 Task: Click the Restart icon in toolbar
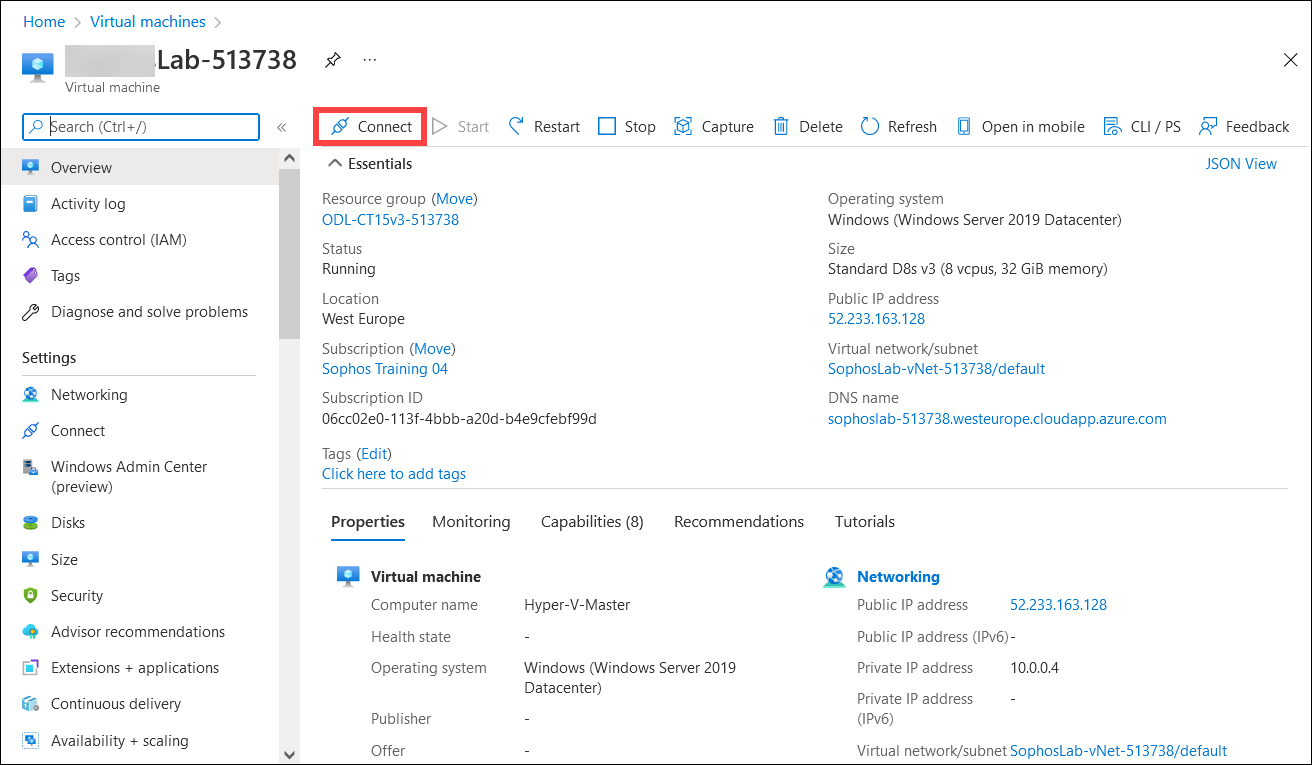(x=516, y=127)
